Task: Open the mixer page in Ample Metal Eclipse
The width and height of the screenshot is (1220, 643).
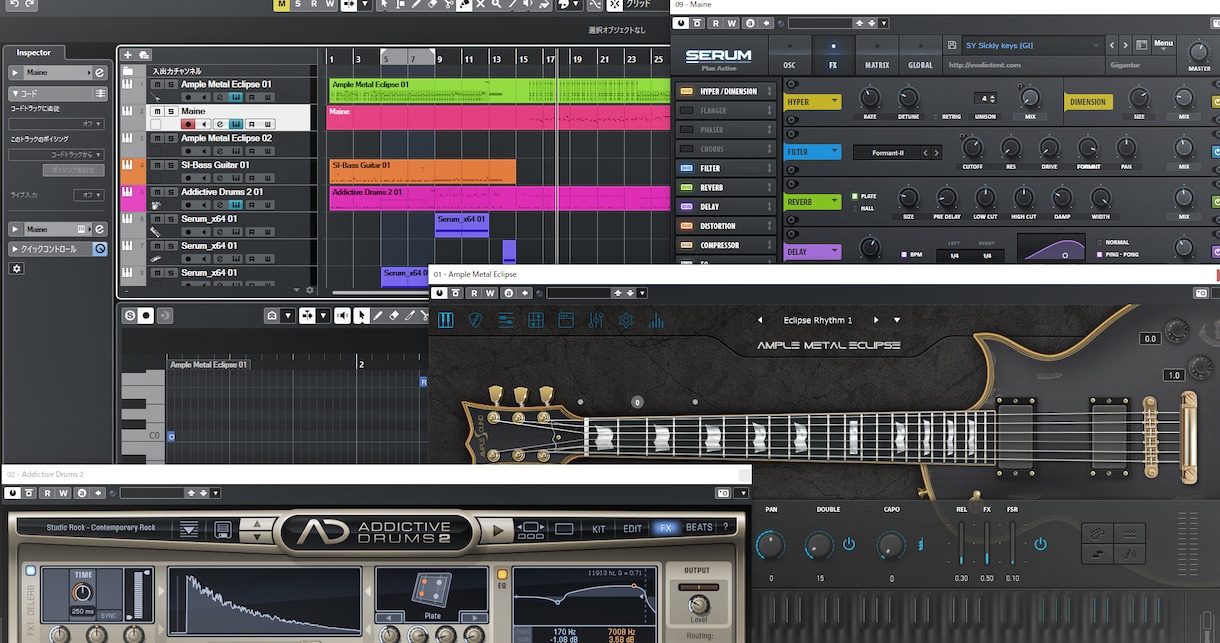Action: [596, 320]
